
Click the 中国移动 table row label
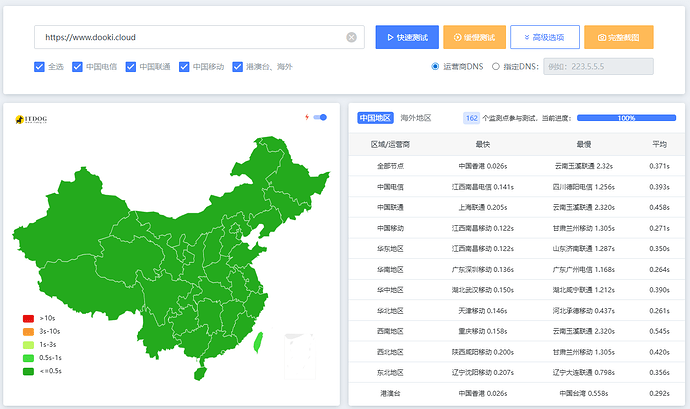[x=390, y=228]
